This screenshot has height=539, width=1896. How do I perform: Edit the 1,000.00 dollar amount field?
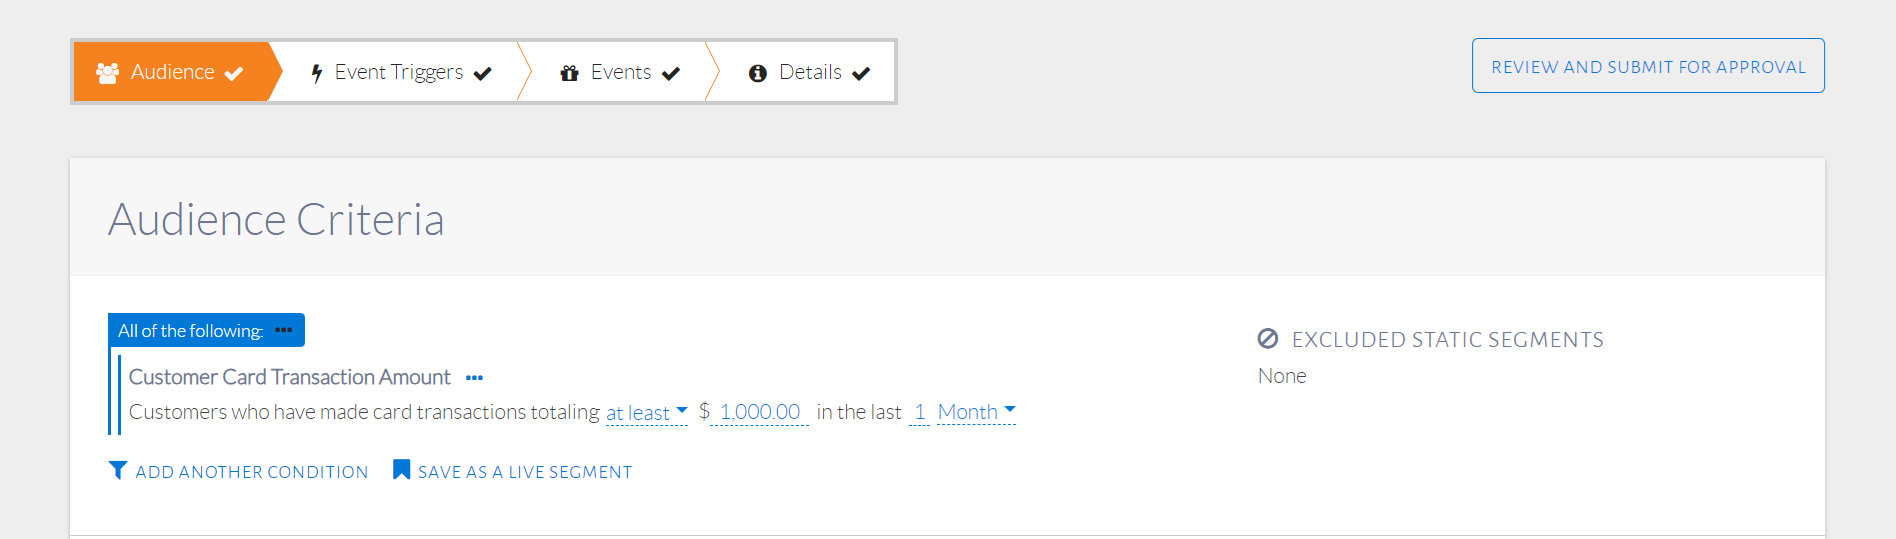[759, 412]
